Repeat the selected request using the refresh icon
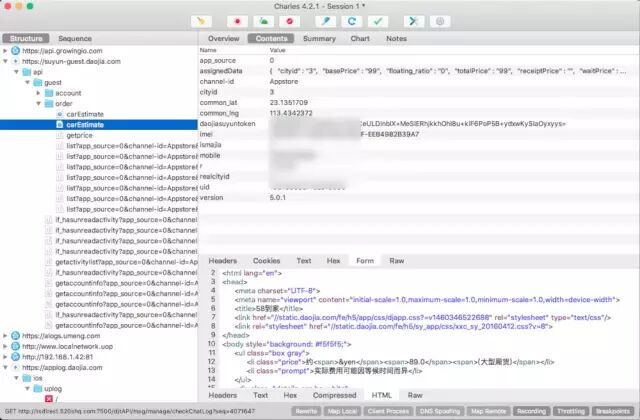Viewport: 640px width, 420px height. click(351, 21)
